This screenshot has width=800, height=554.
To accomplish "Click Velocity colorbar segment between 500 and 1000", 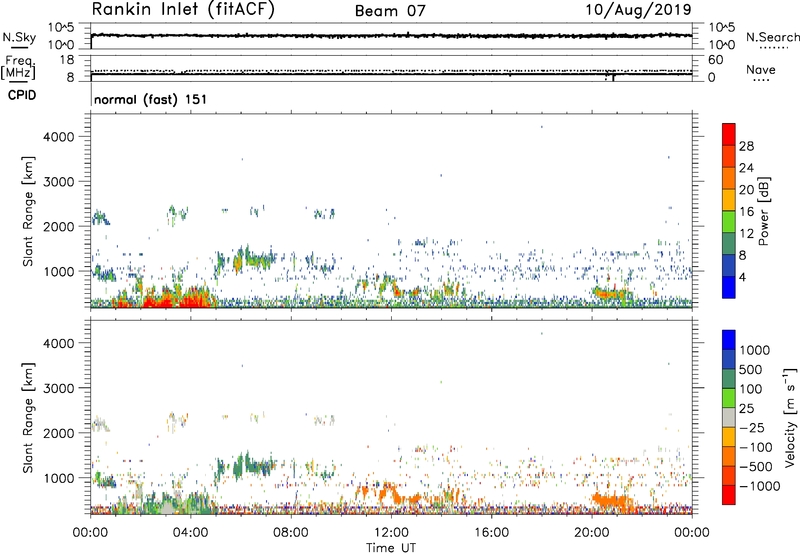I will tap(729, 359).
